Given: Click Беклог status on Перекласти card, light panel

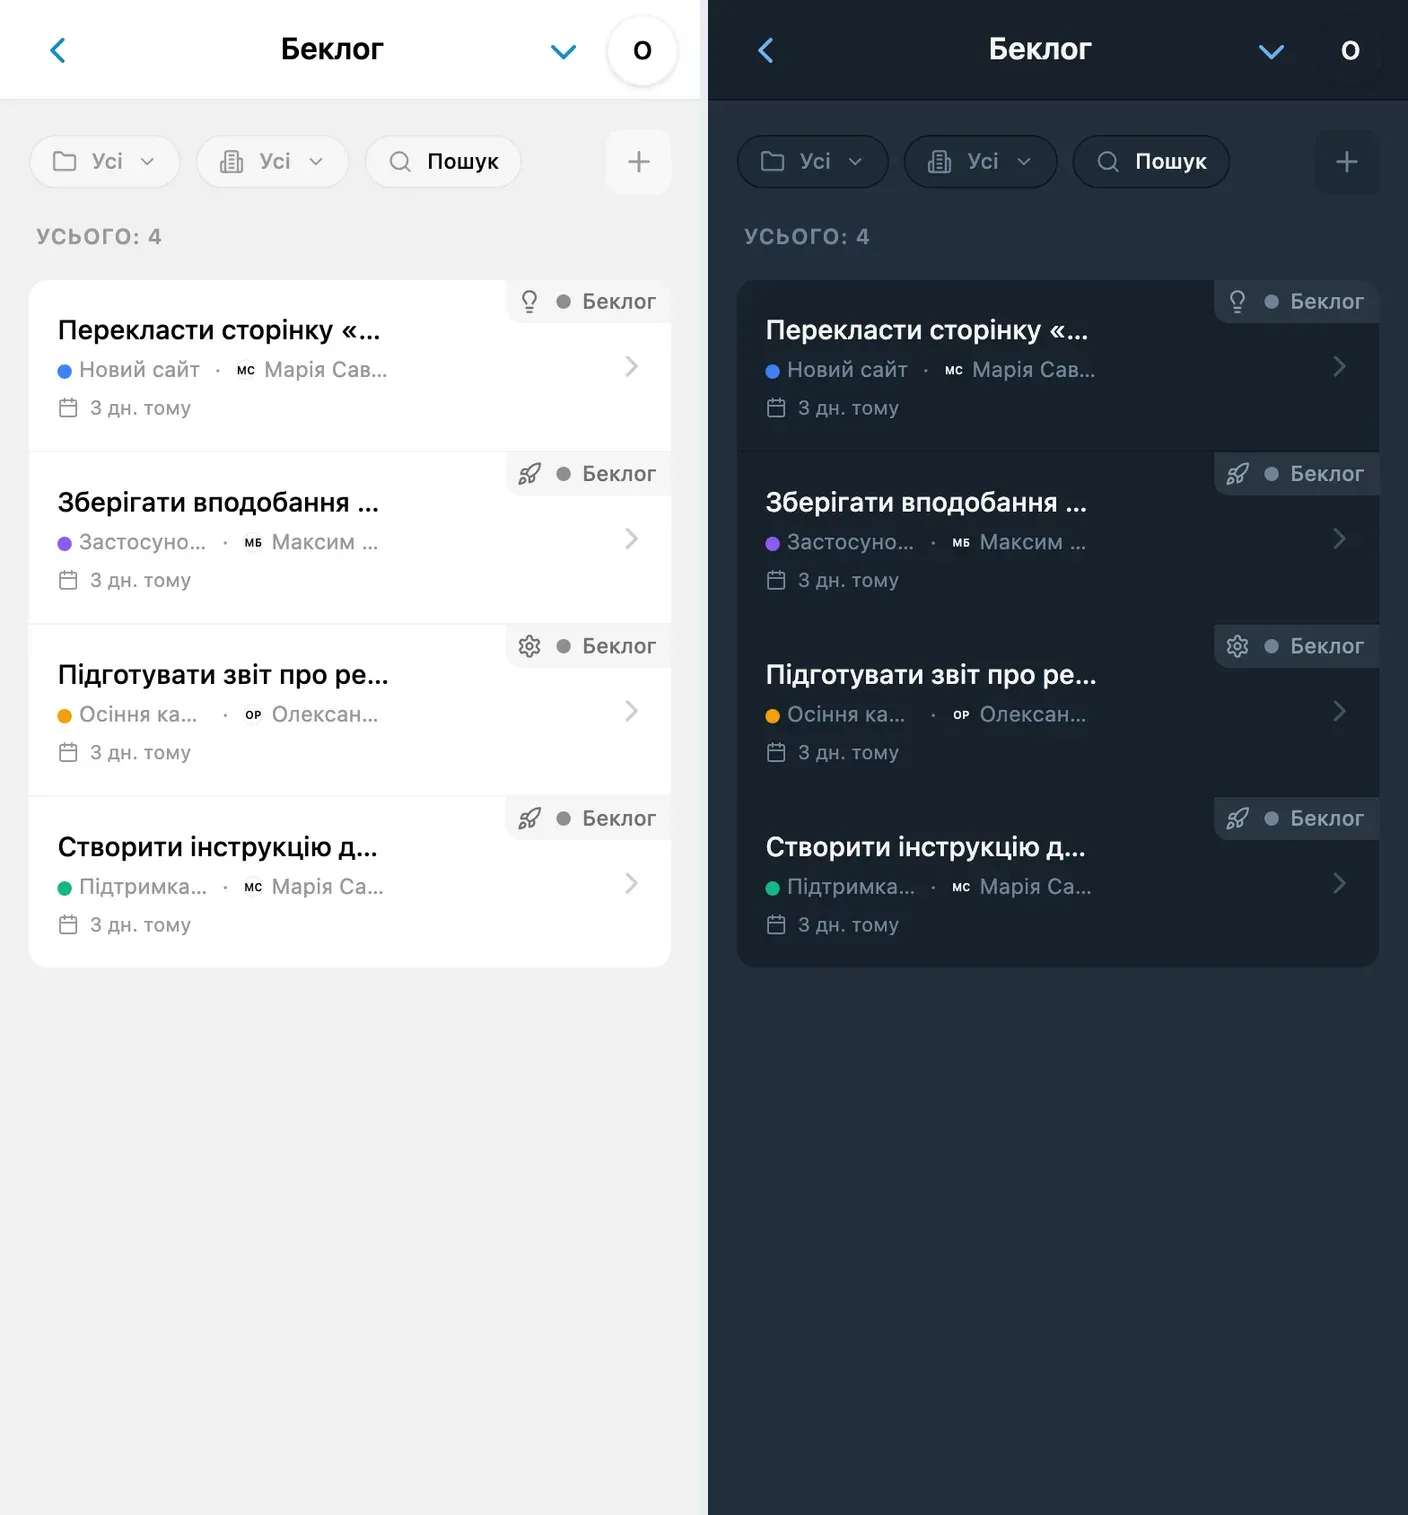Looking at the screenshot, I should (x=606, y=302).
